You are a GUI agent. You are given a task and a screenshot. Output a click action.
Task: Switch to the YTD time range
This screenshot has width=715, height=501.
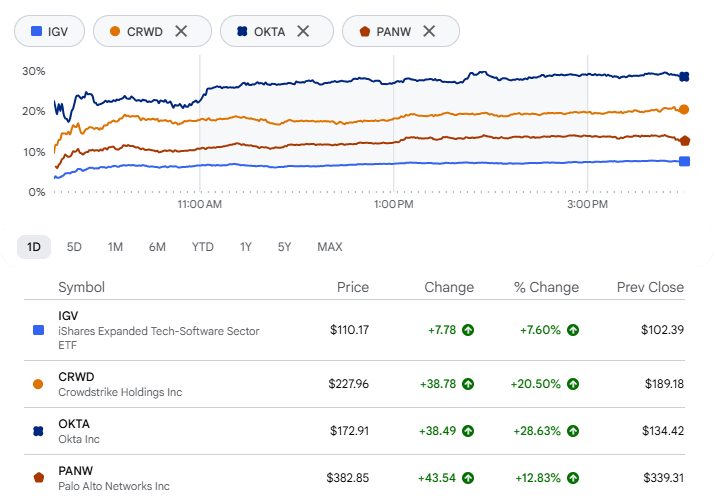coord(202,247)
